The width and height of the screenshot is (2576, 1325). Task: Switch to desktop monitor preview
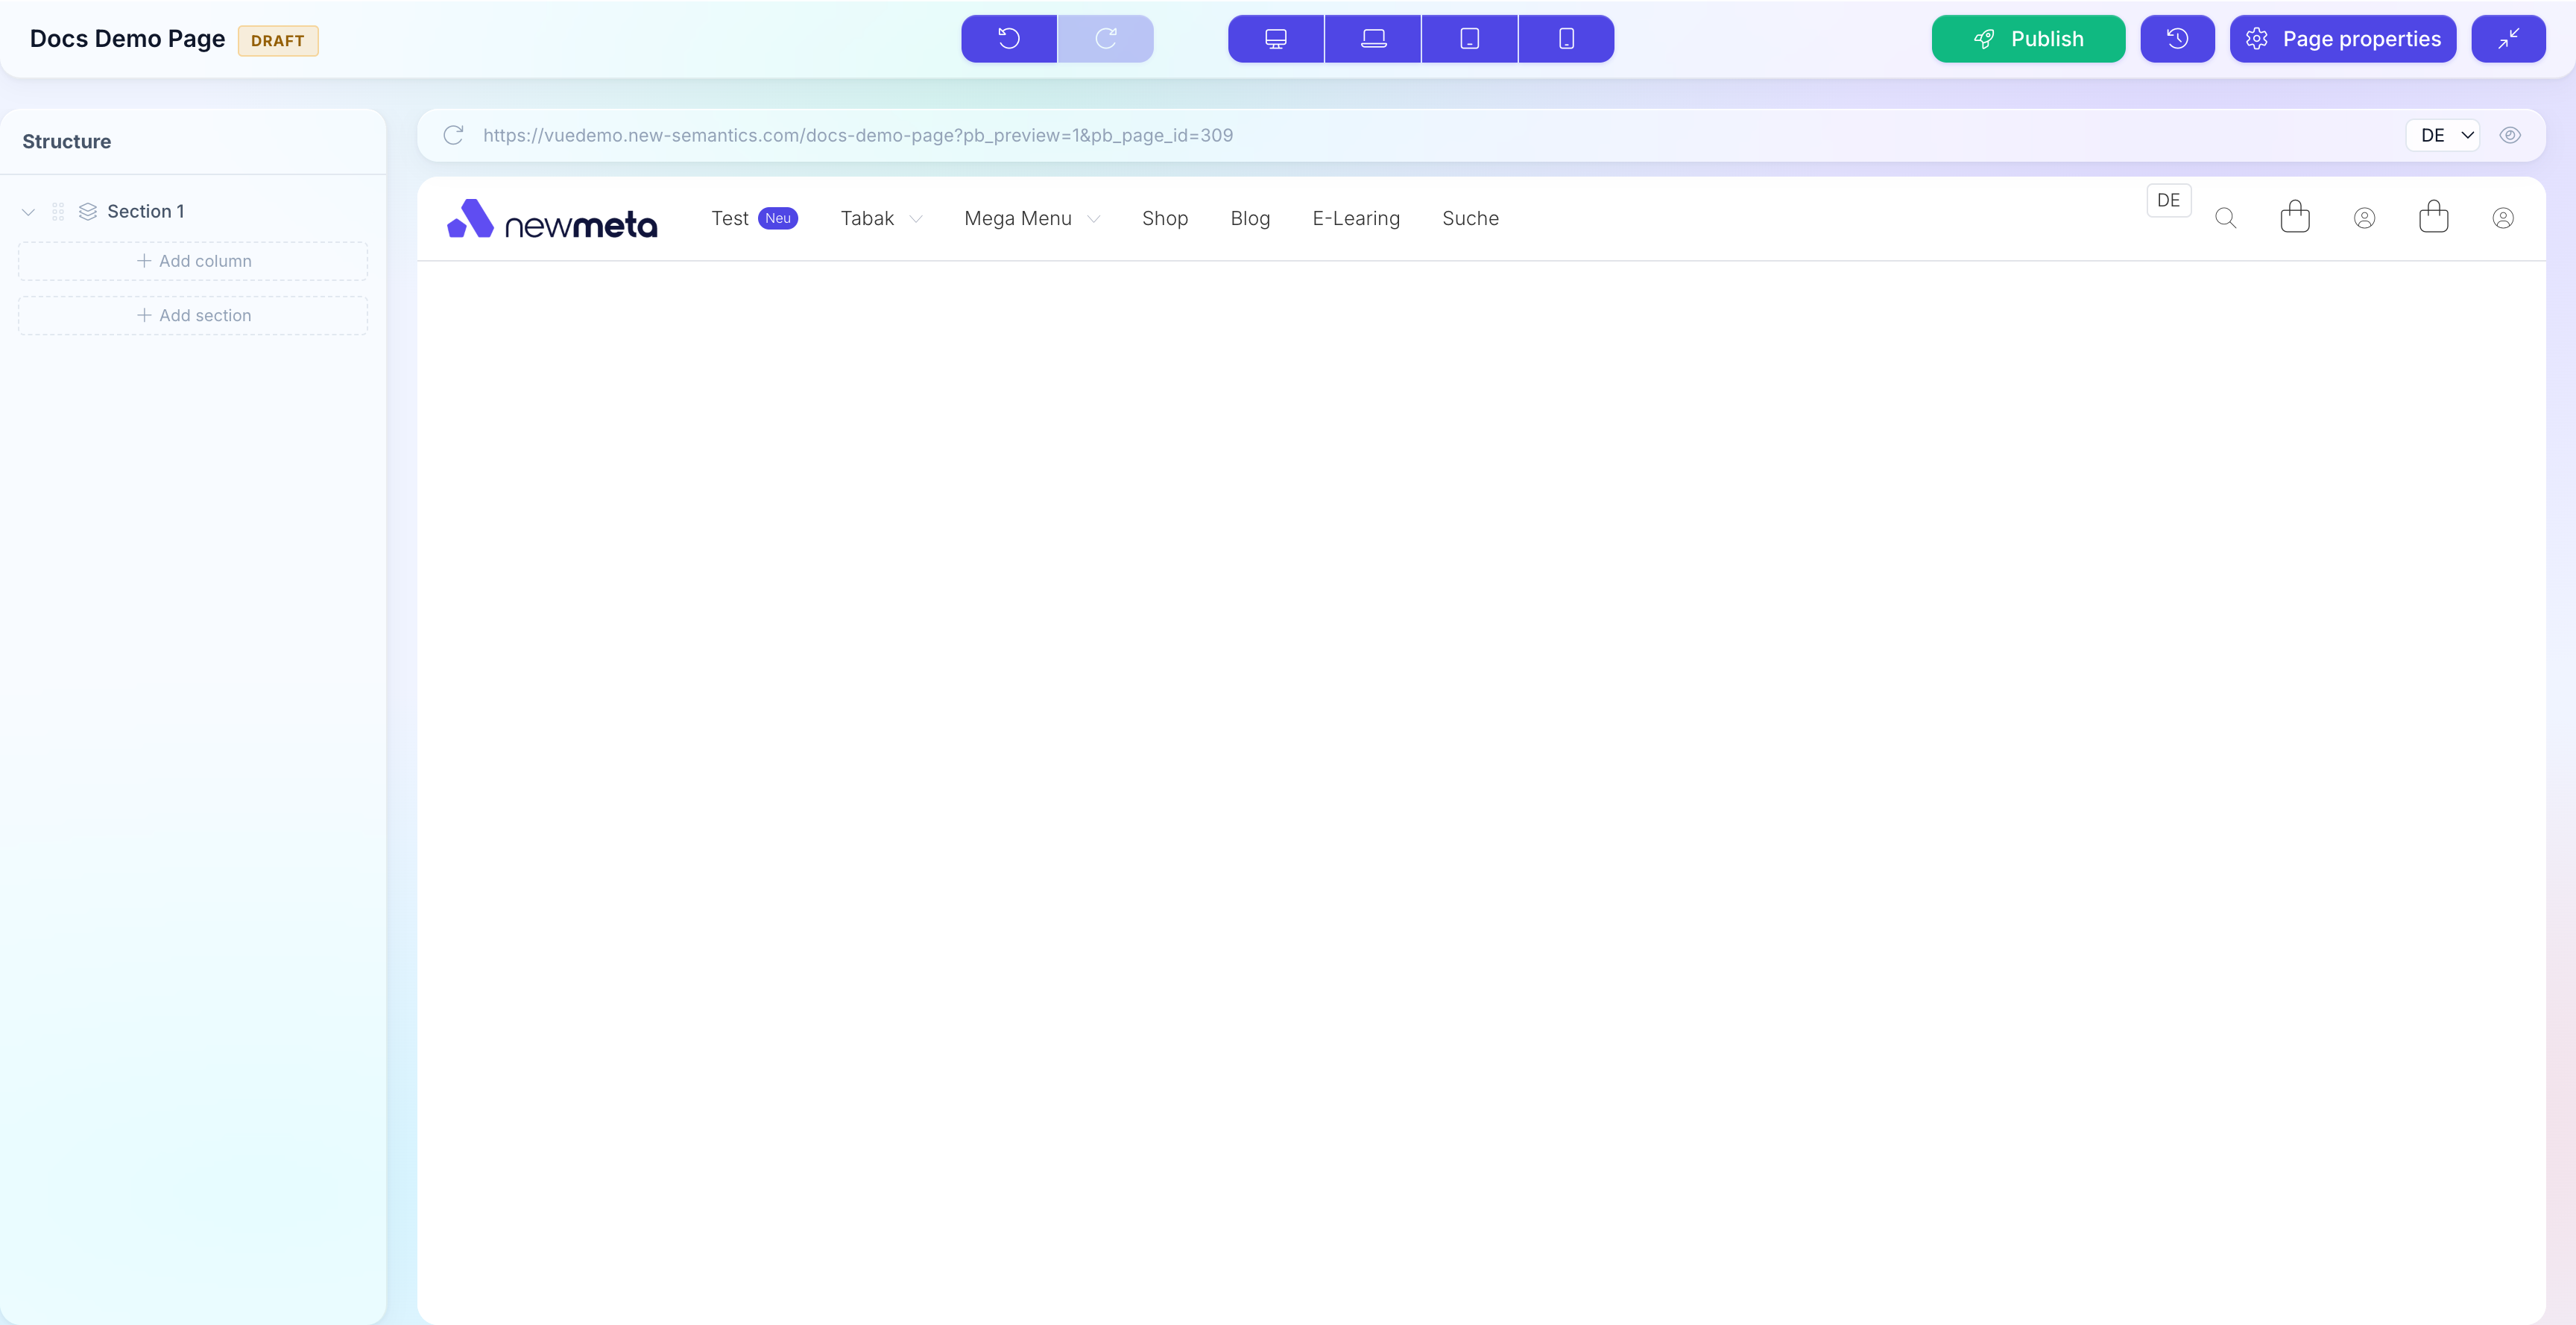click(1275, 39)
